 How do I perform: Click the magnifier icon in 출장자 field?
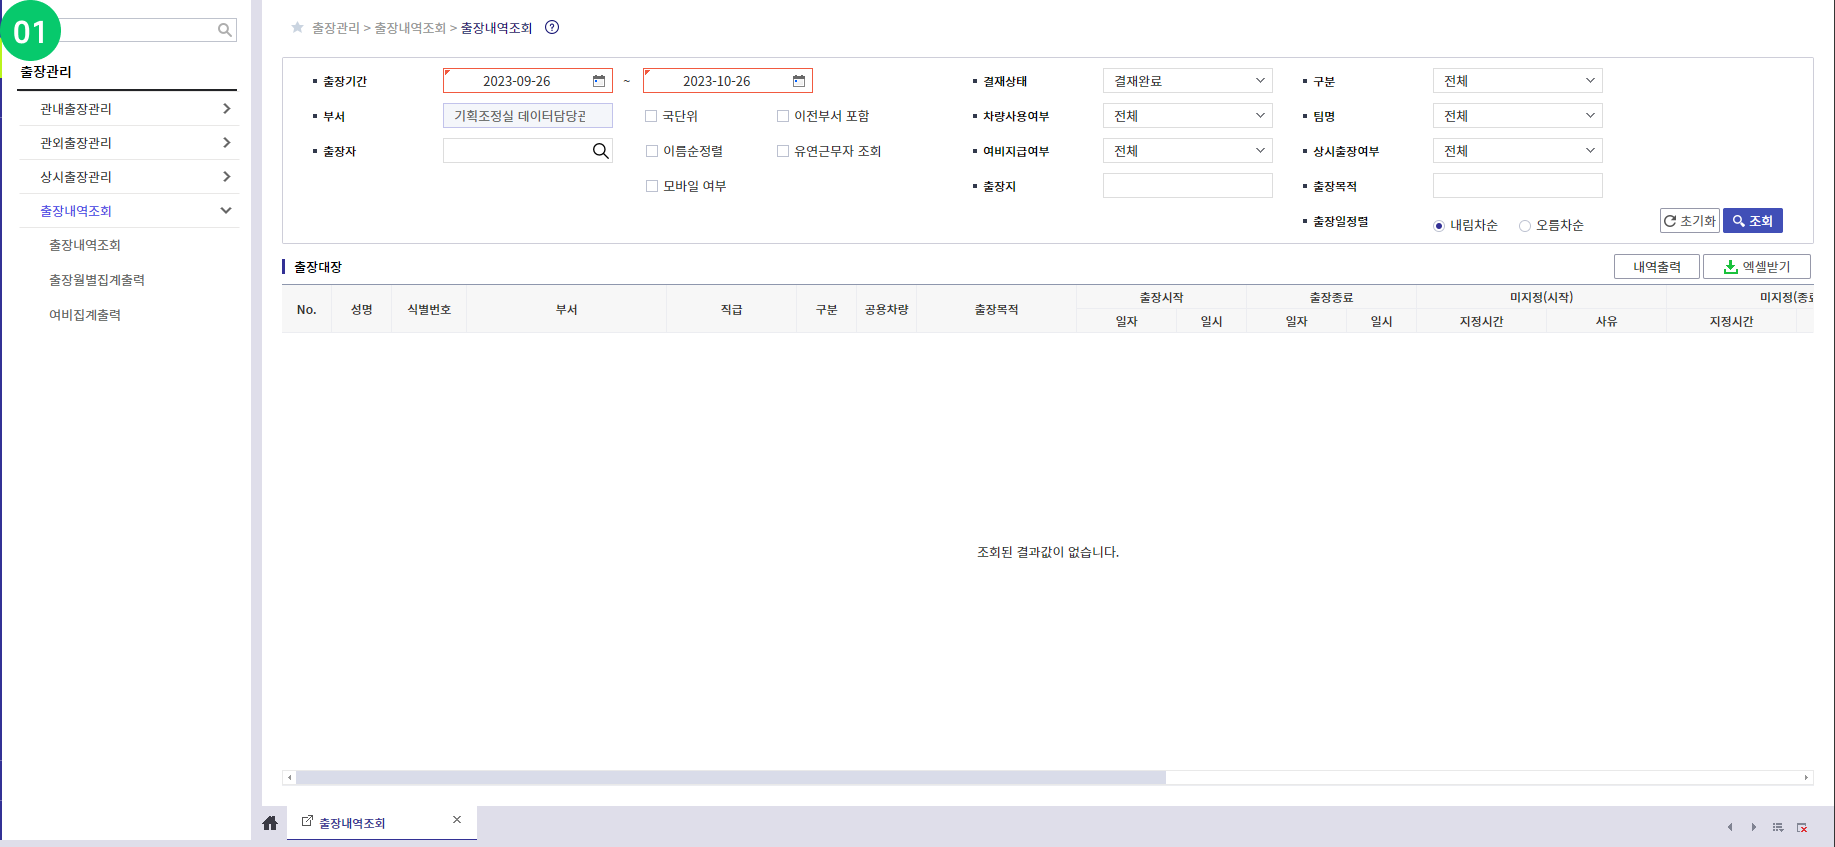[x=600, y=151]
